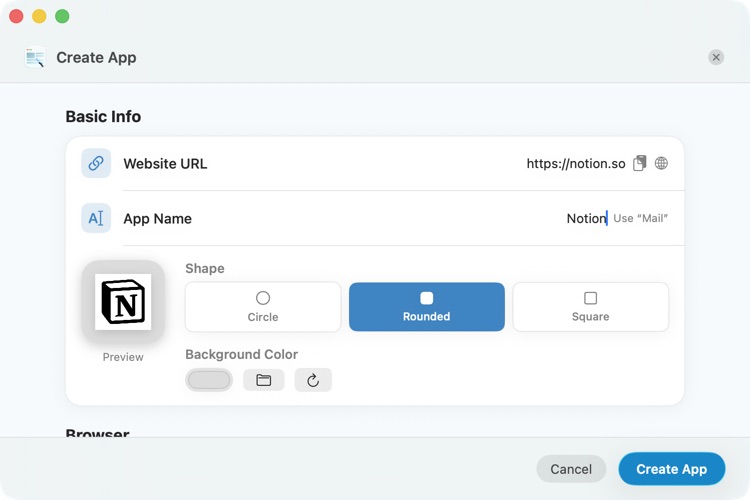
Task: Click the Create App window icon in header
Action: 35,57
